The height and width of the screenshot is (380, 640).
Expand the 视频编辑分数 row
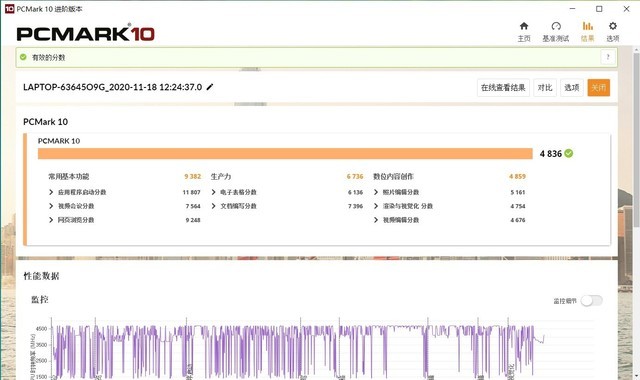tap(376, 220)
